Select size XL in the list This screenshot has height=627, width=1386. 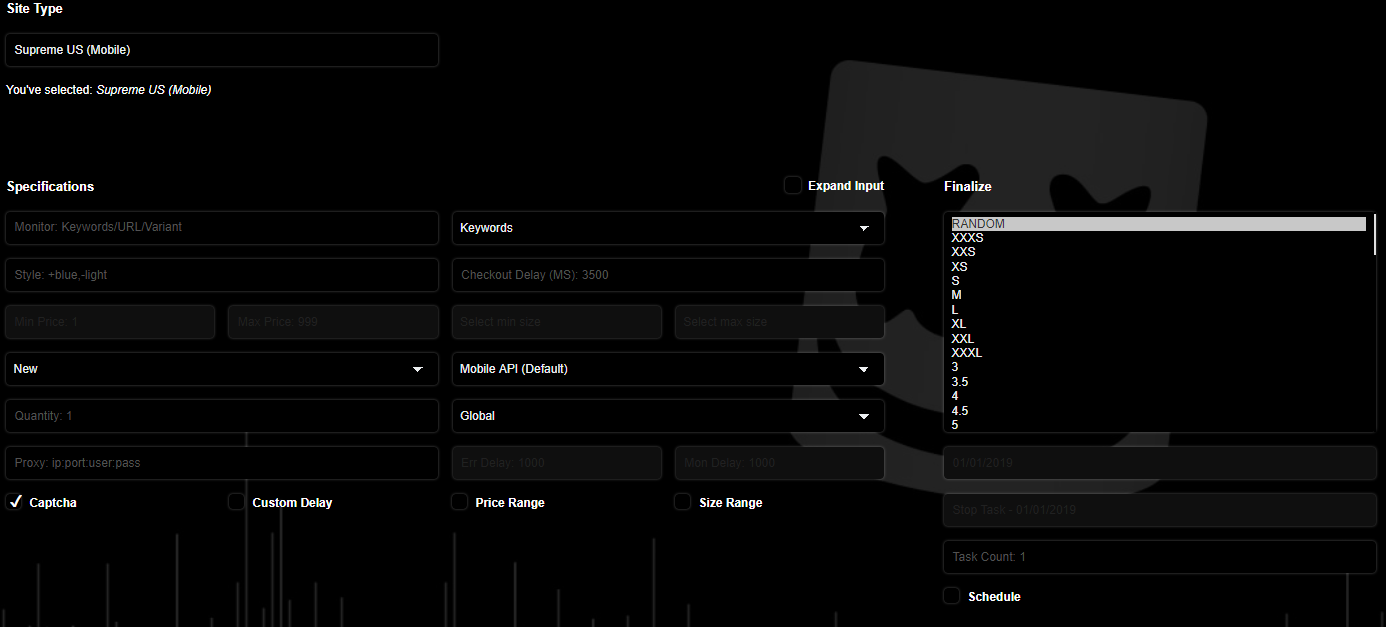[1158, 324]
